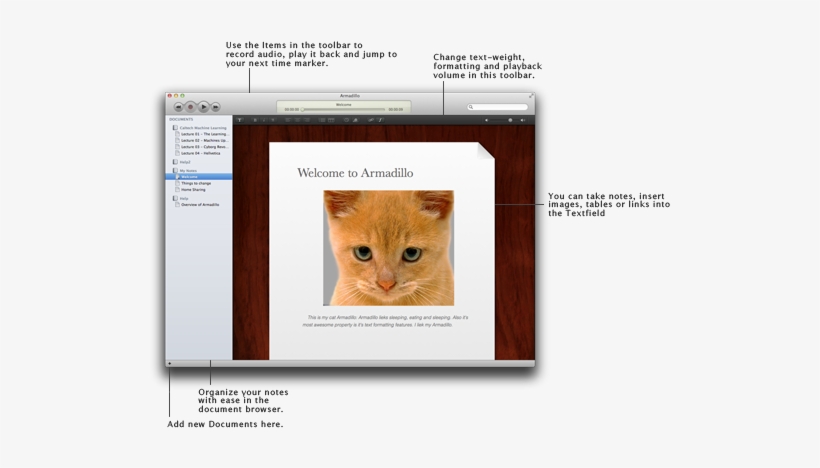
Task: Align text to the right
Action: click(306, 120)
